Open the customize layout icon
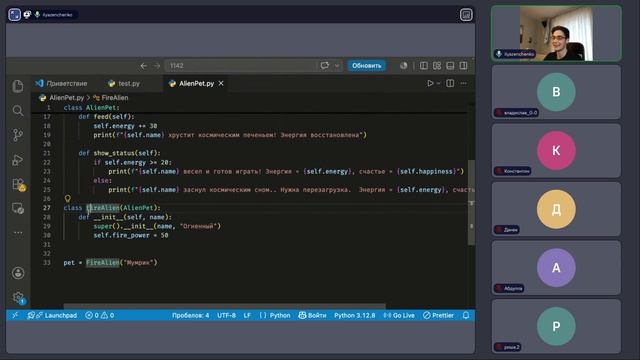640x360 pixels. click(x=437, y=66)
